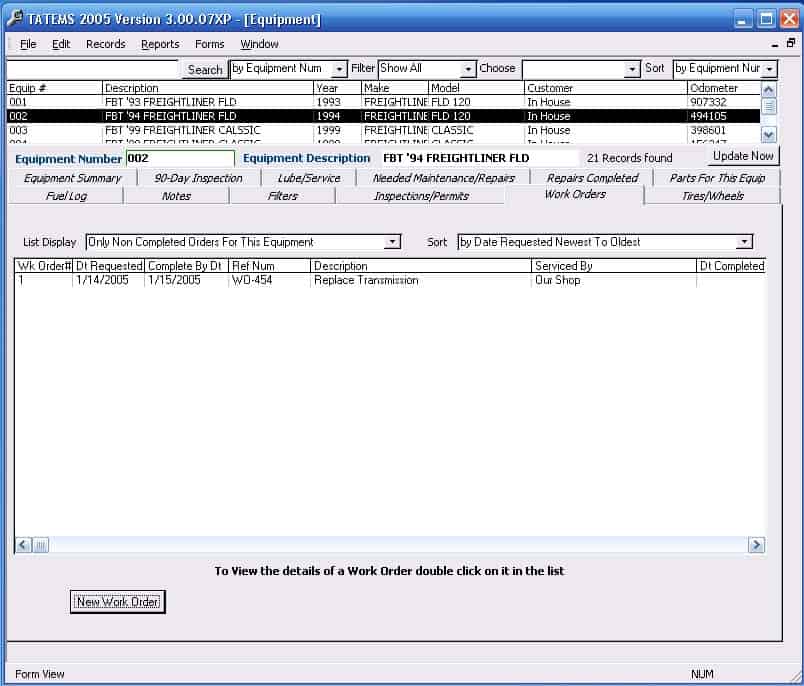Click the scroll down arrow of equipment list

[768, 135]
